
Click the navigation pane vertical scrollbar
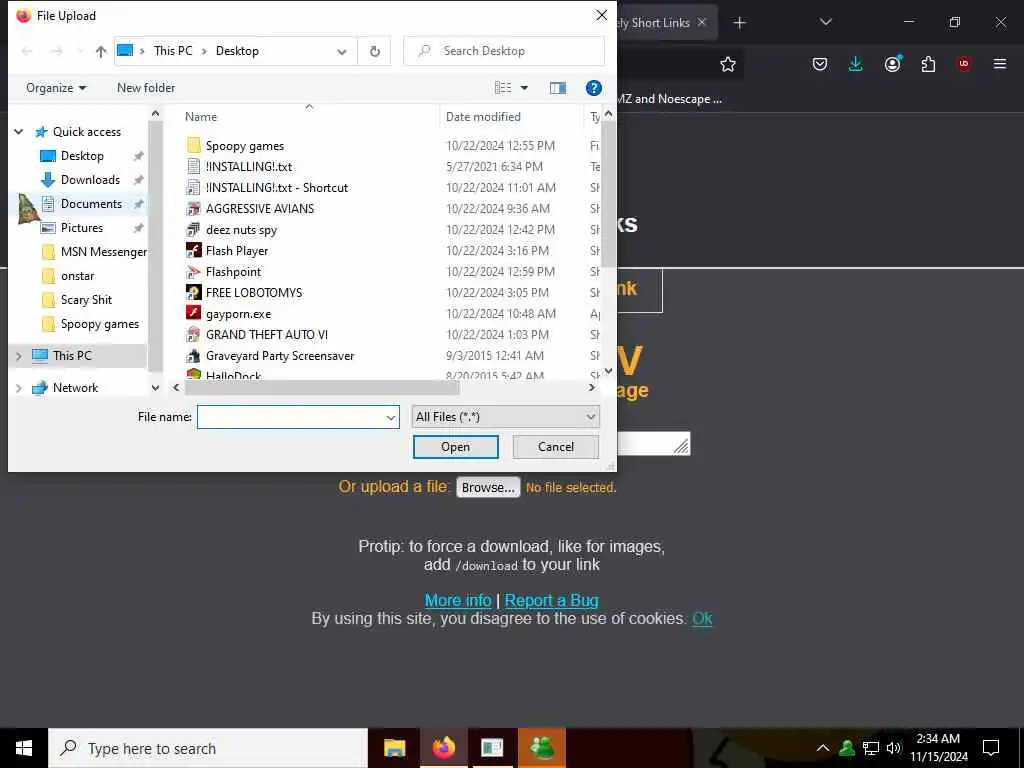pyautogui.click(x=155, y=245)
